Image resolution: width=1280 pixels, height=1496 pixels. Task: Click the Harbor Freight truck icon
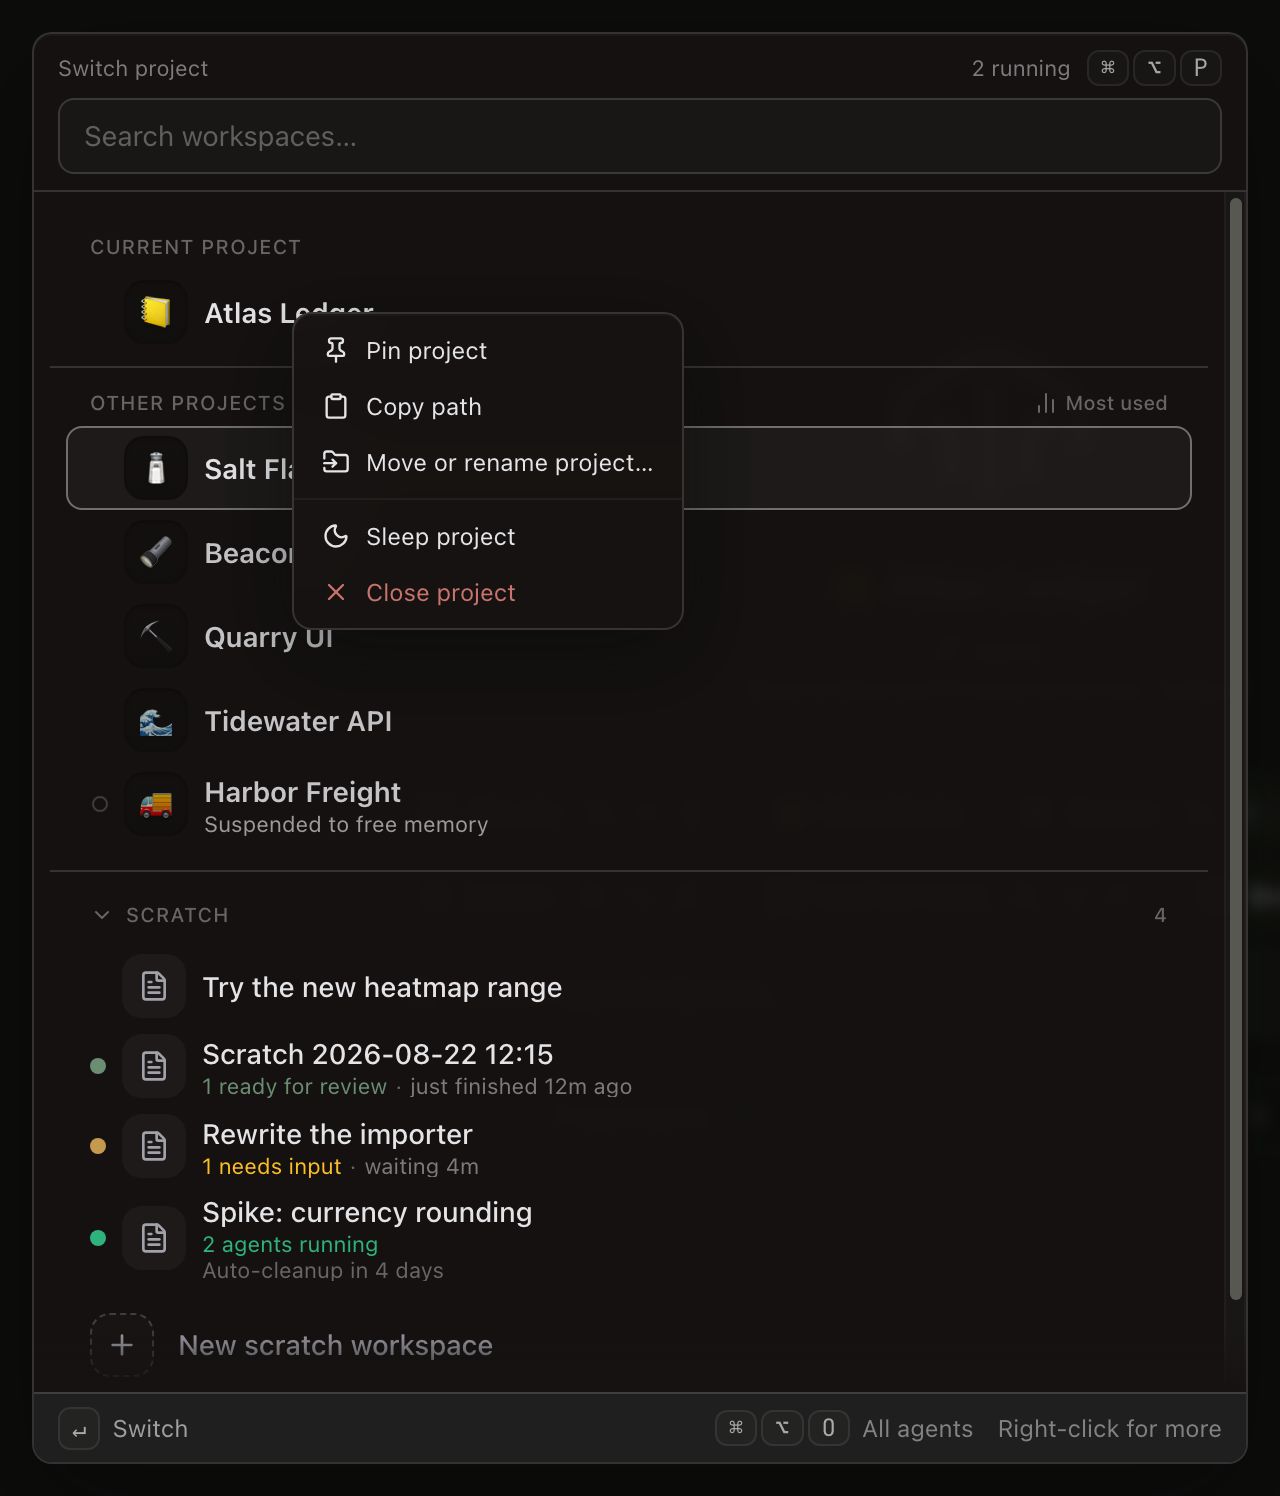(156, 804)
